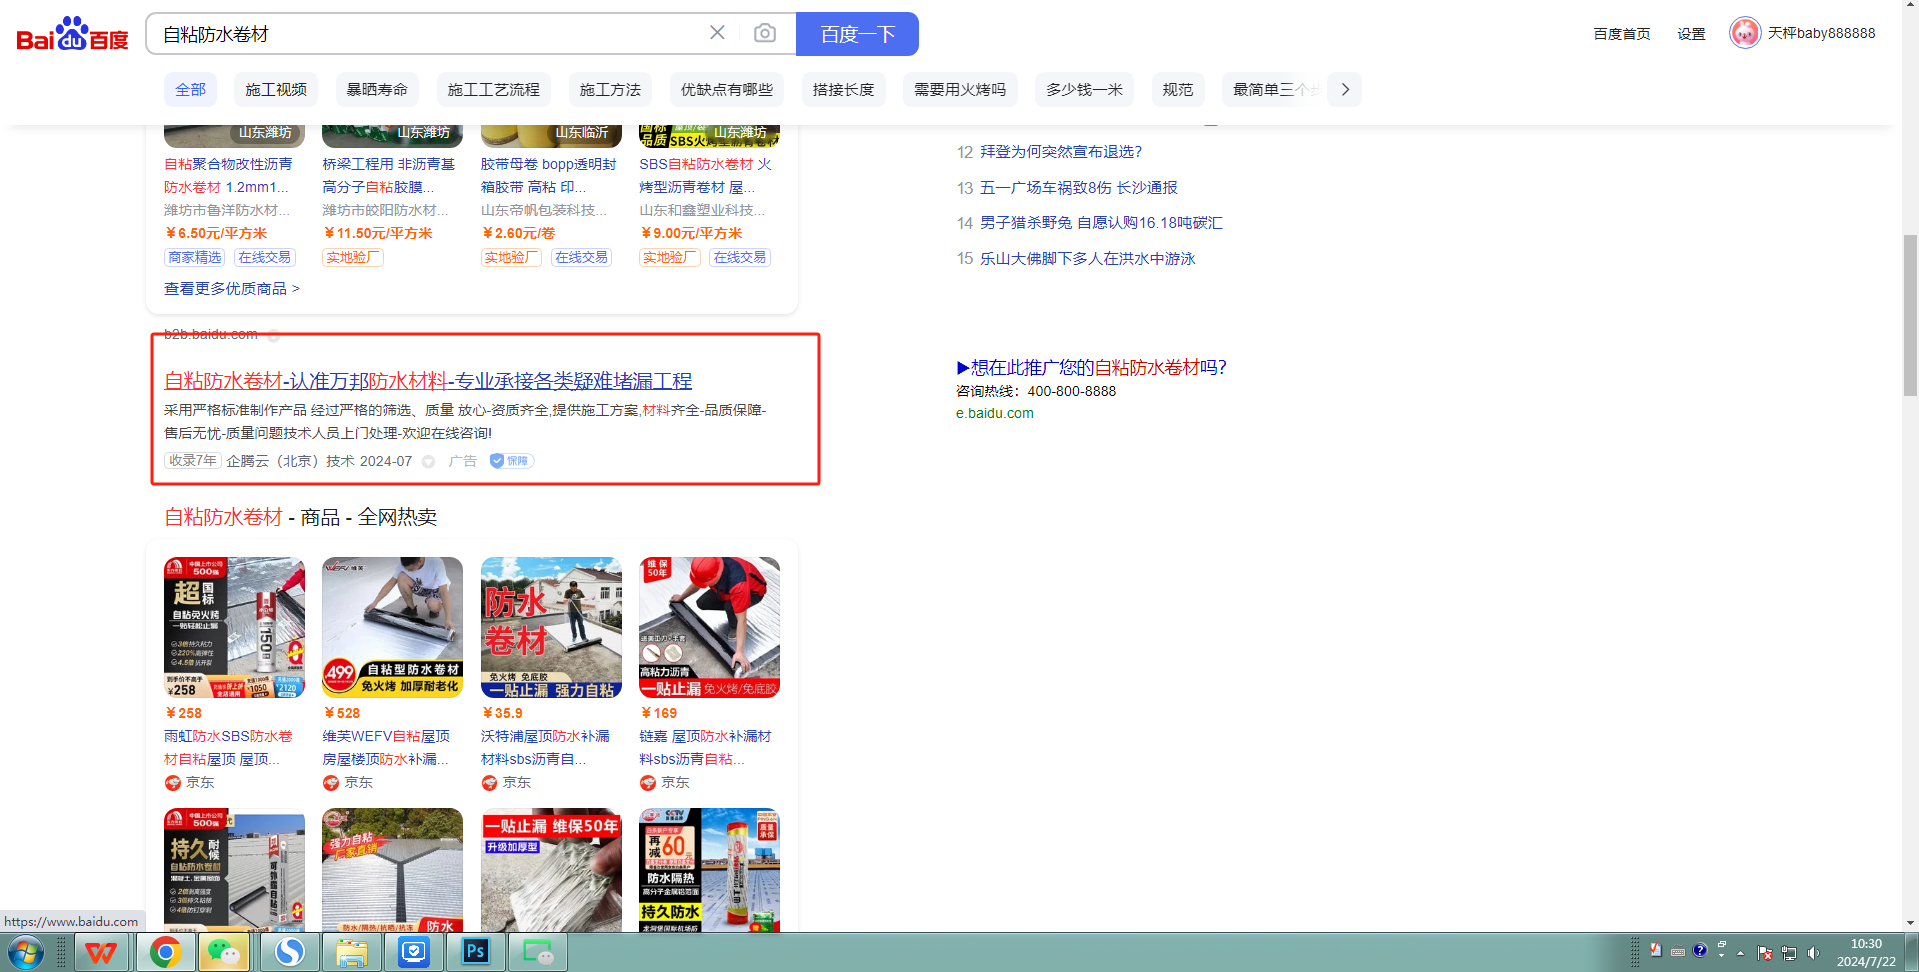Click the network icon in system tray
Screen dimensions: 1919x972
pyautogui.click(x=1789, y=953)
